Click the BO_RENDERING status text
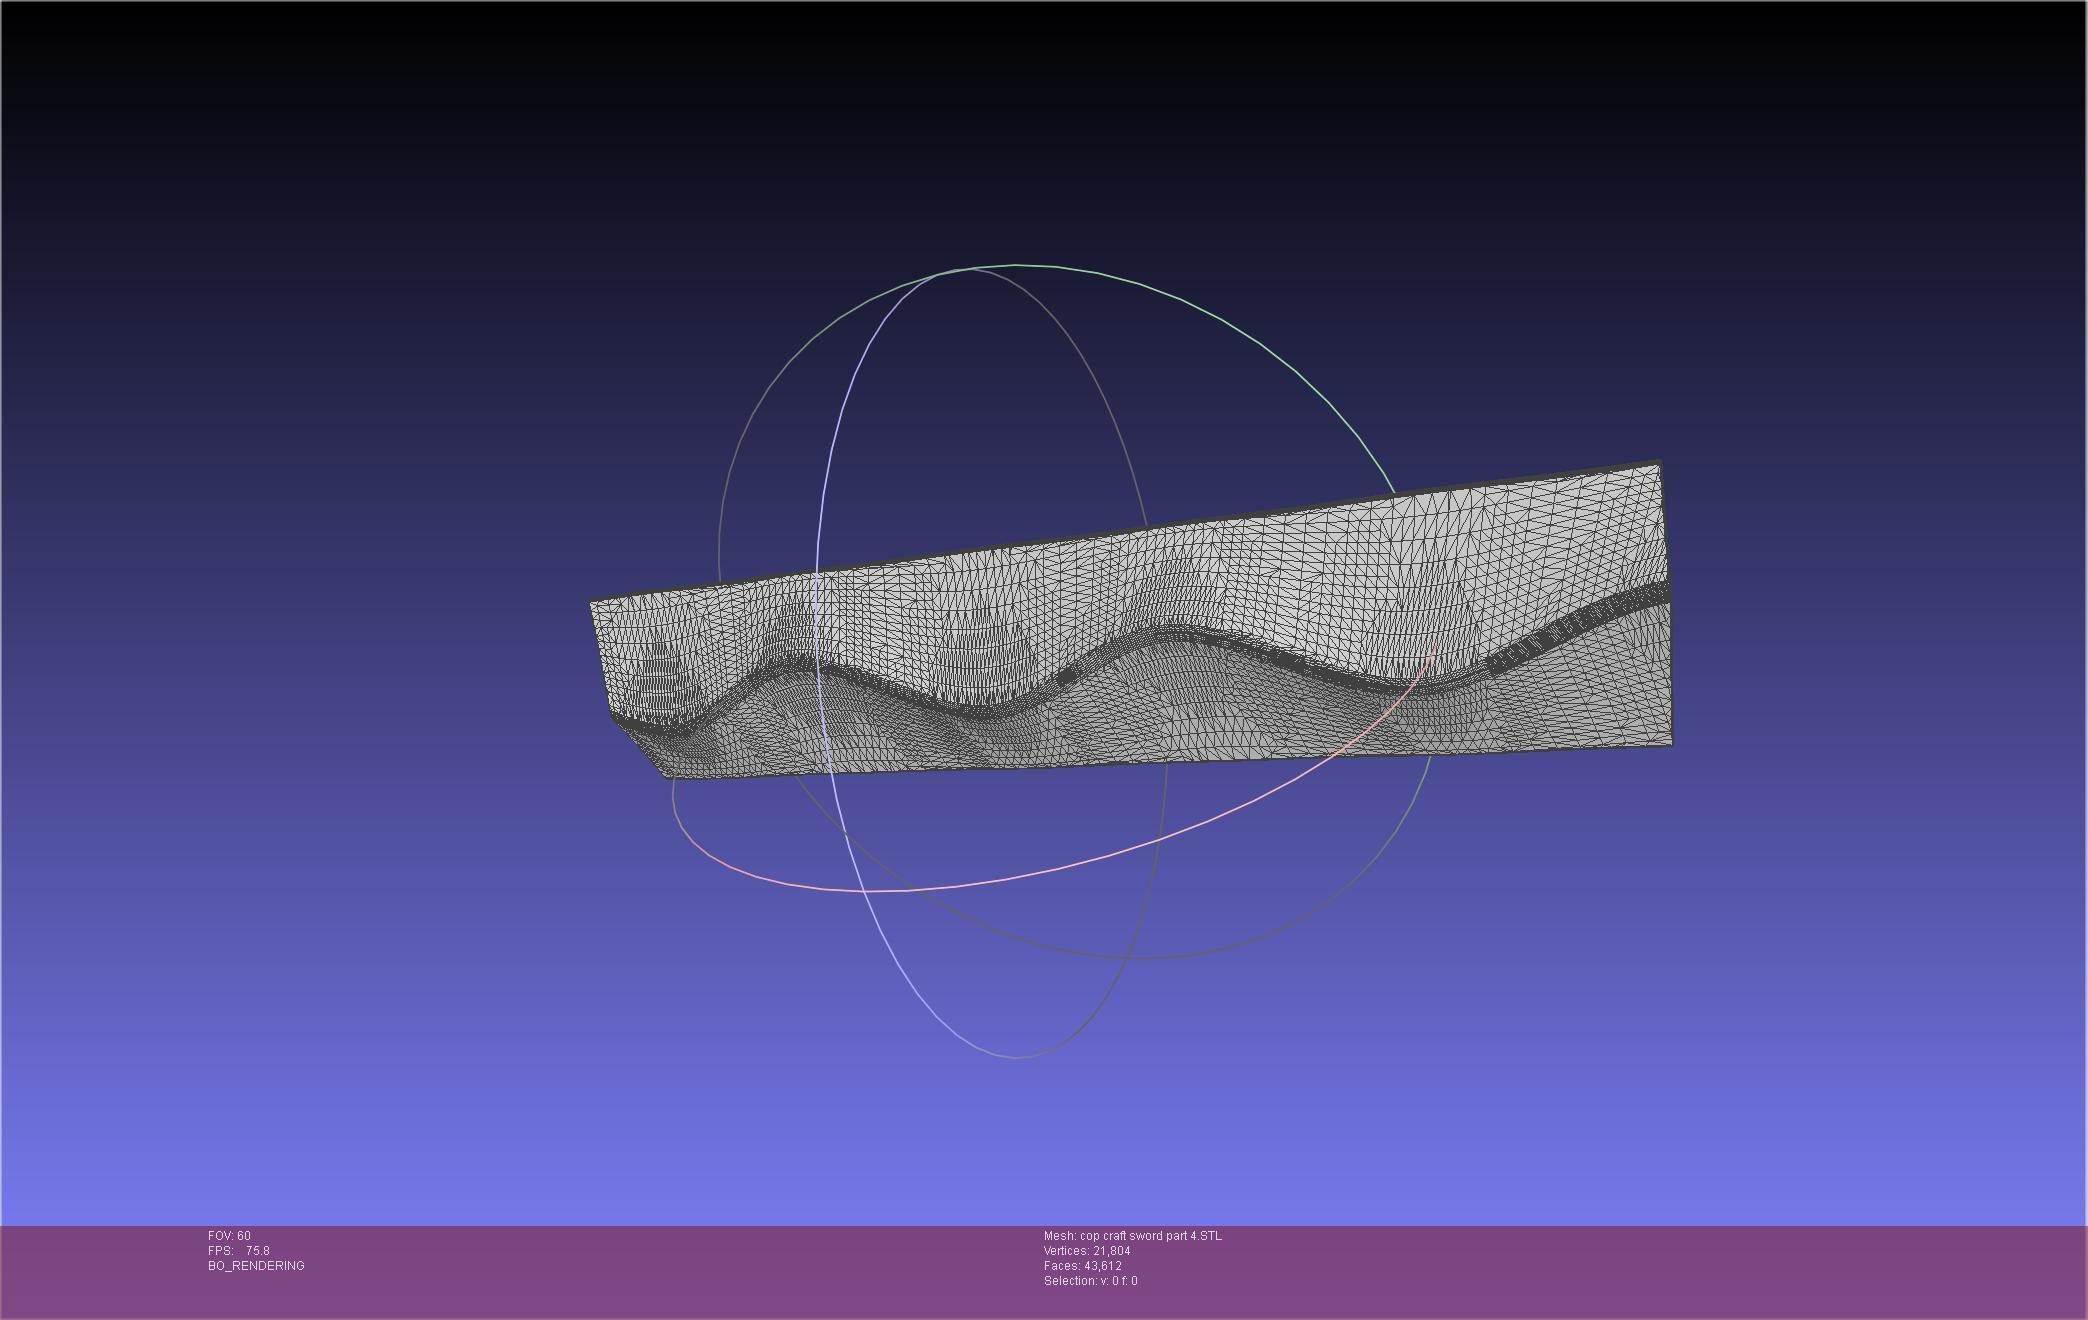Viewport: 2088px width, 1320px height. tap(256, 1266)
